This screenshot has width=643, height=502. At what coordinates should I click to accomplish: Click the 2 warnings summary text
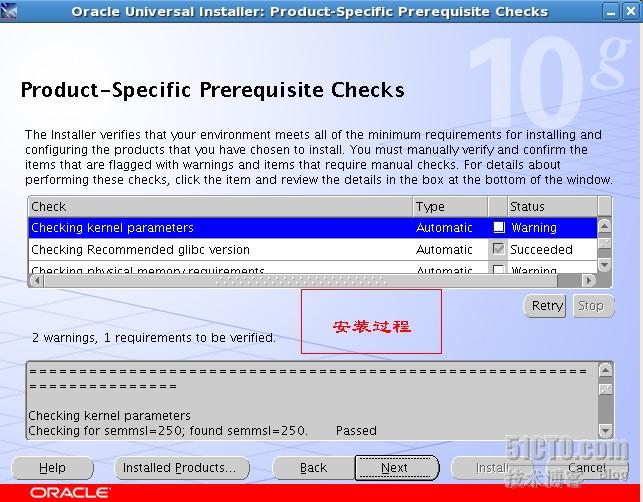coord(154,338)
